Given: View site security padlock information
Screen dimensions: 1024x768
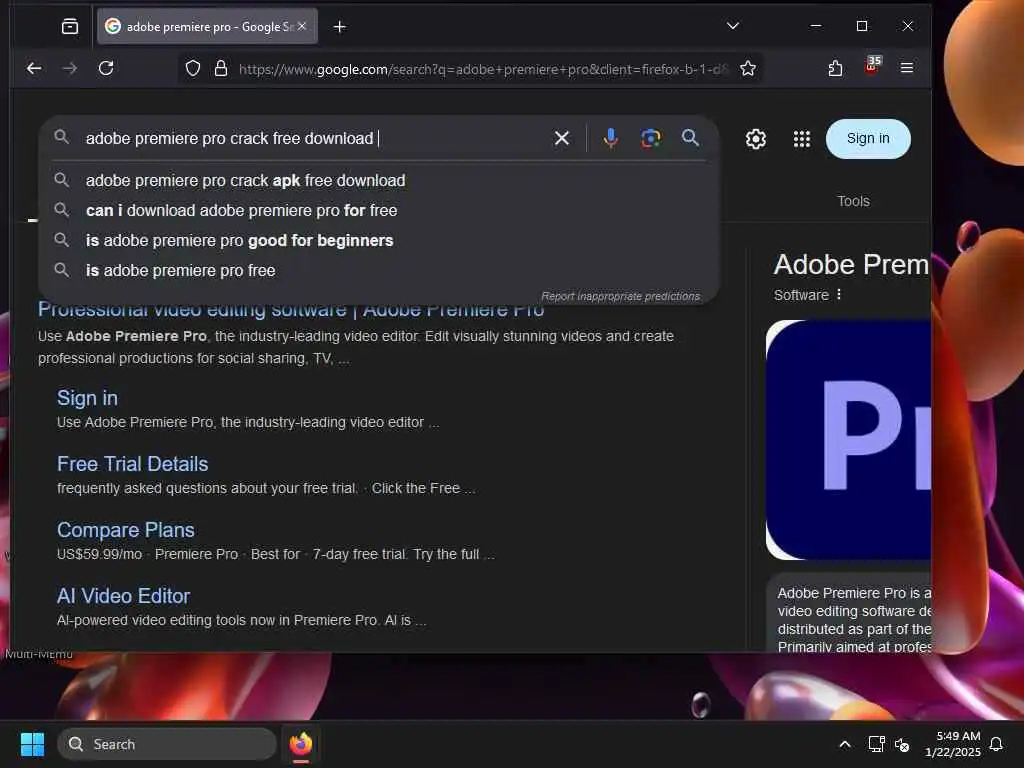Looking at the screenshot, I should 221,69.
